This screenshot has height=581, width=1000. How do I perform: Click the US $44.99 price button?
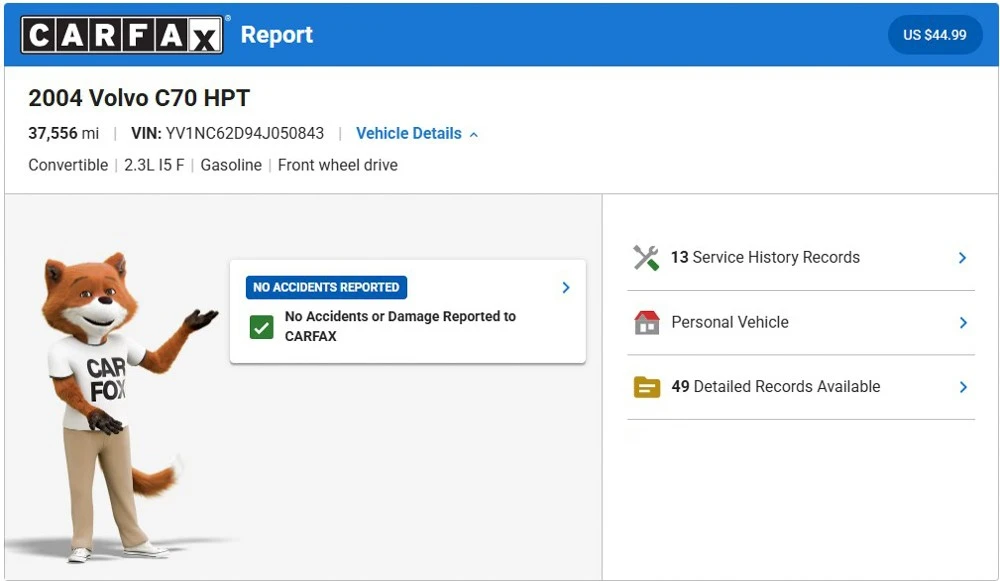click(934, 35)
